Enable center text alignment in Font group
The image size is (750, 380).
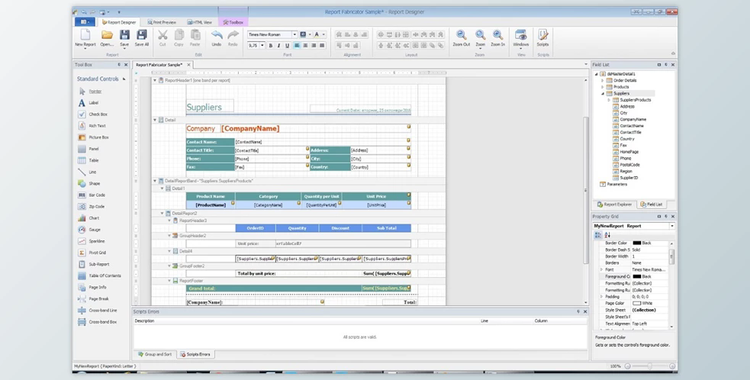305,45
